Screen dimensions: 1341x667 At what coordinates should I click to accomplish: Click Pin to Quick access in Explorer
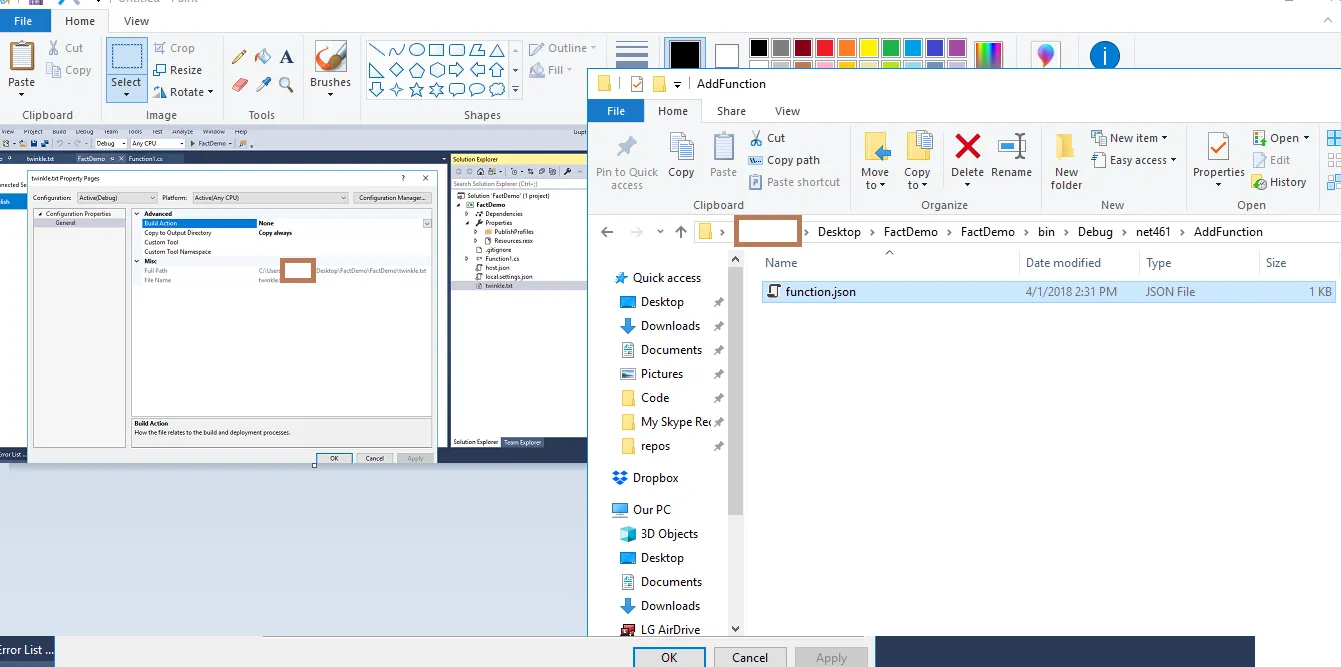pos(627,161)
